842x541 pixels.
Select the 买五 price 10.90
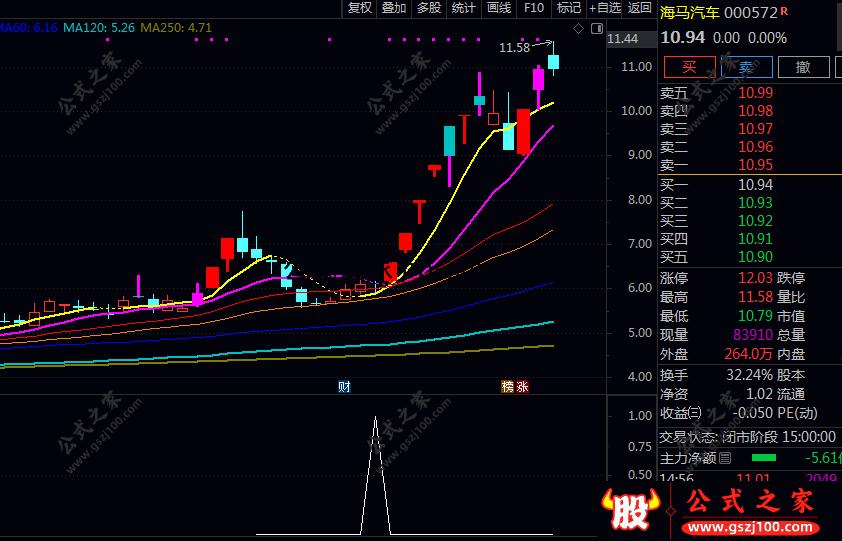(x=756, y=257)
